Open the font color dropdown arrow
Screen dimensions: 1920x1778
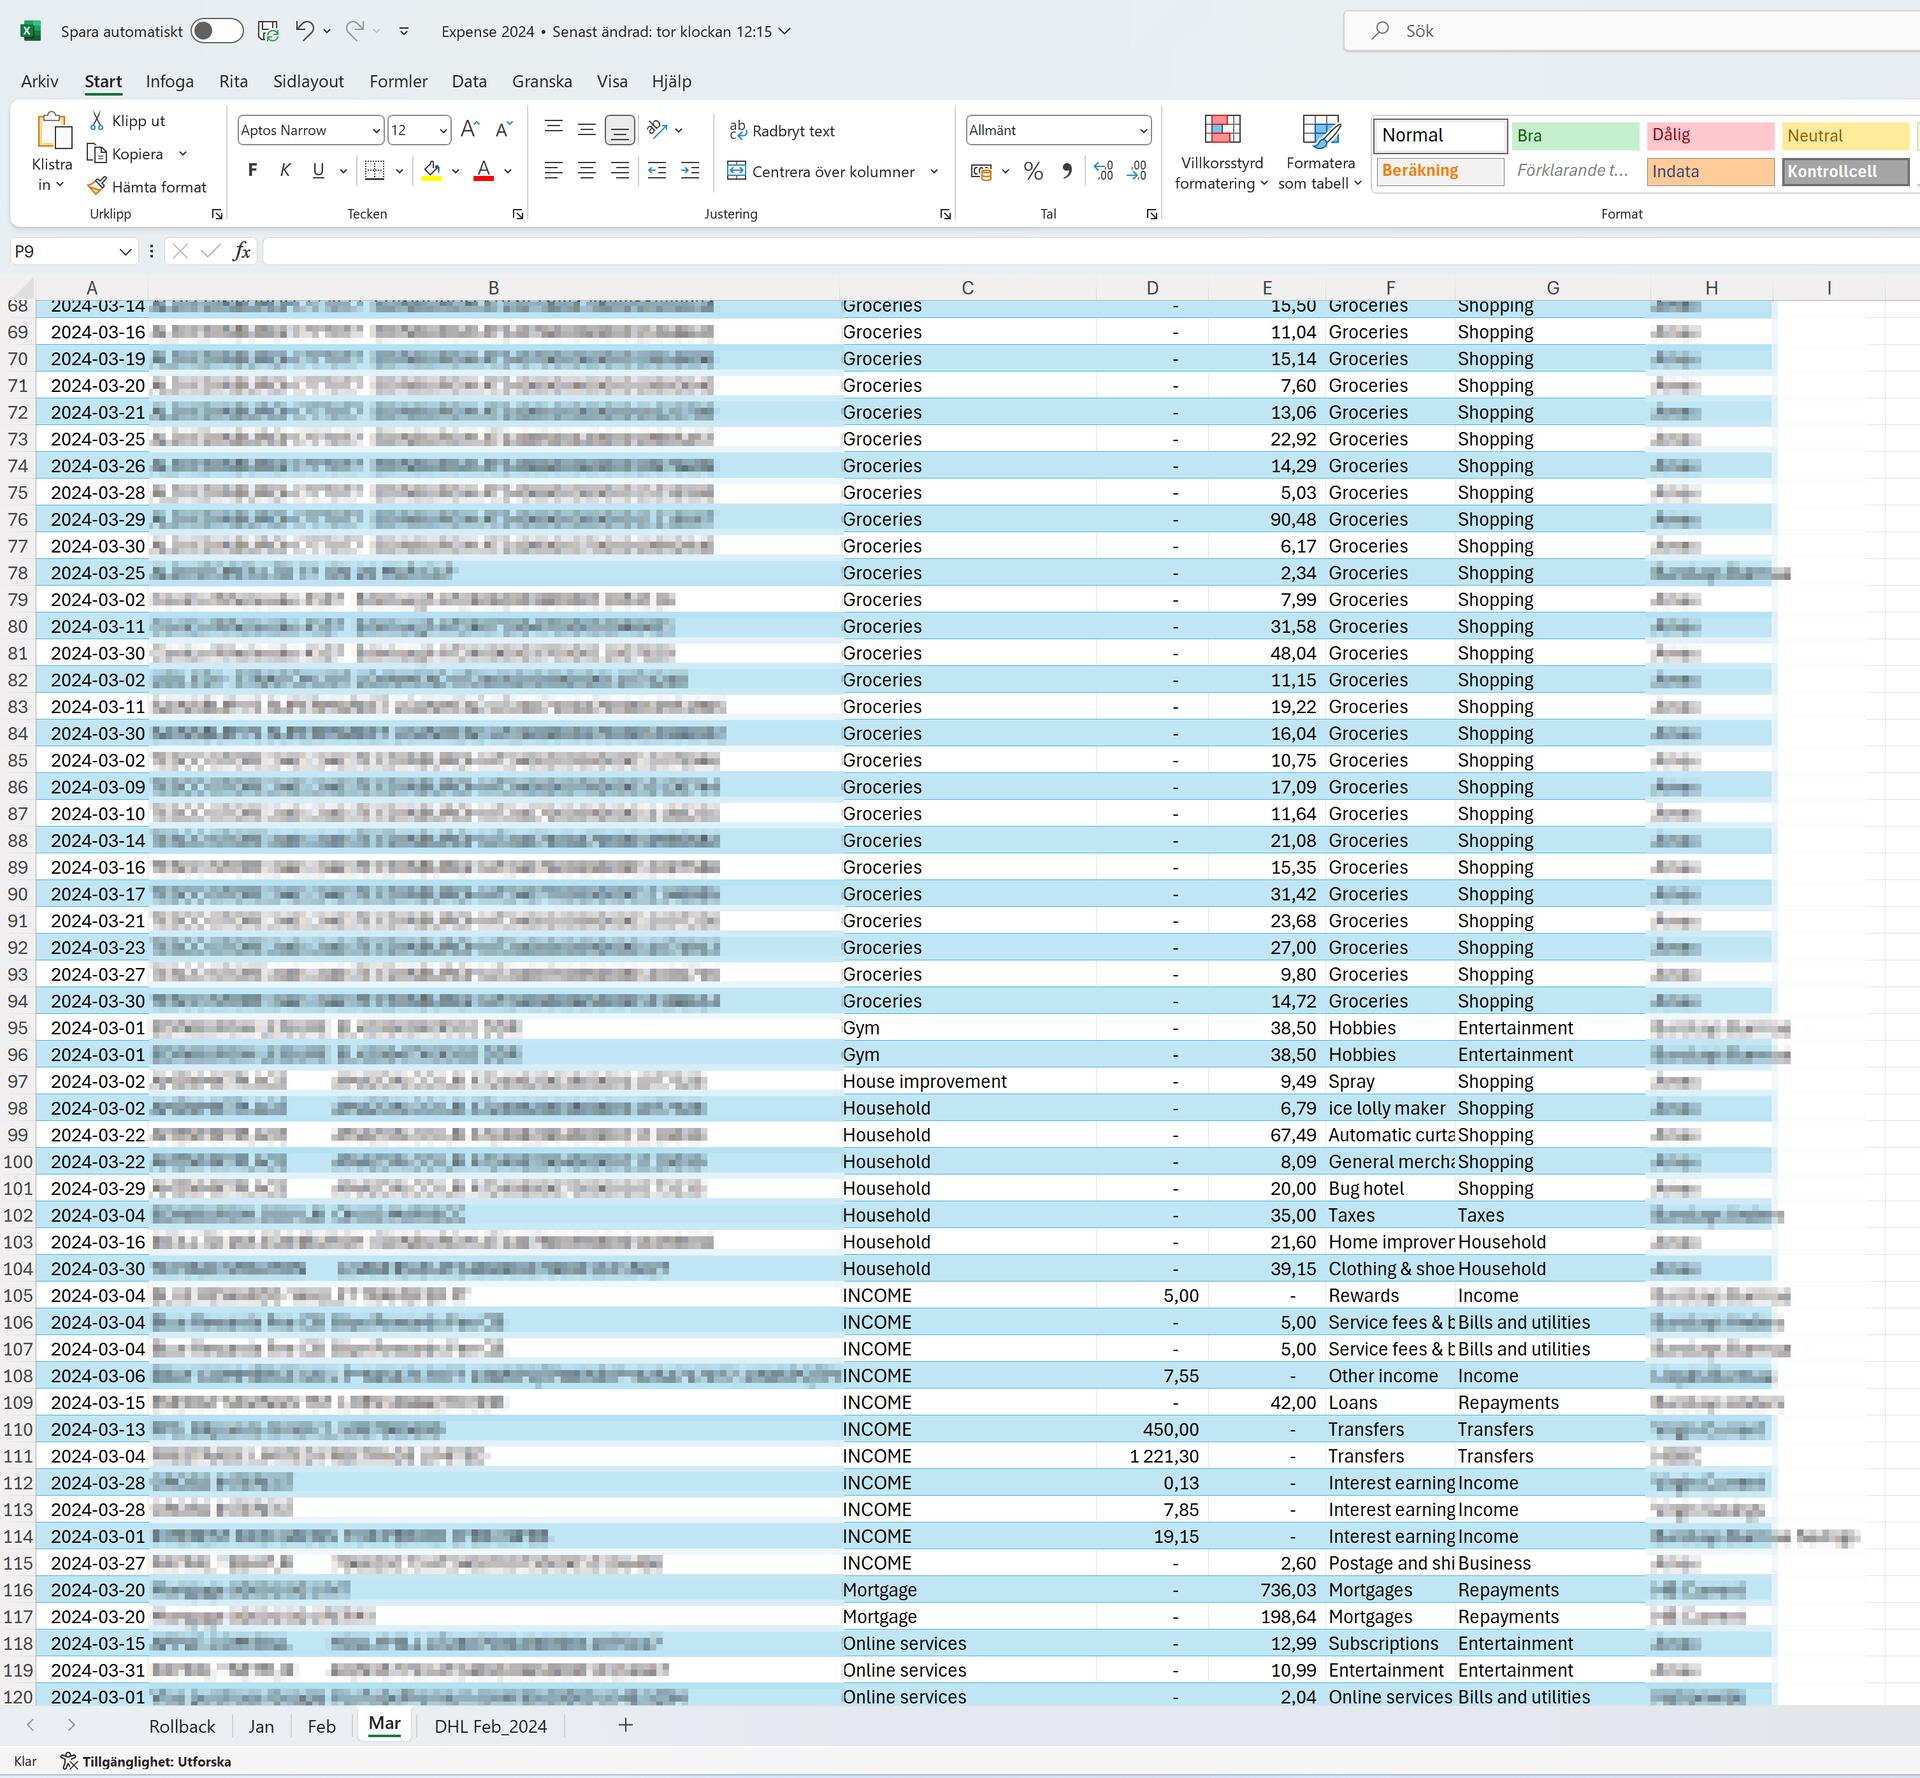[508, 172]
